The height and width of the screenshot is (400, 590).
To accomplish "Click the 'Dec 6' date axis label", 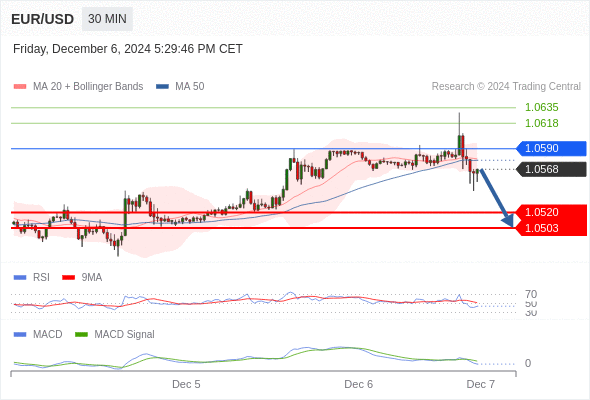I will pos(359,384).
